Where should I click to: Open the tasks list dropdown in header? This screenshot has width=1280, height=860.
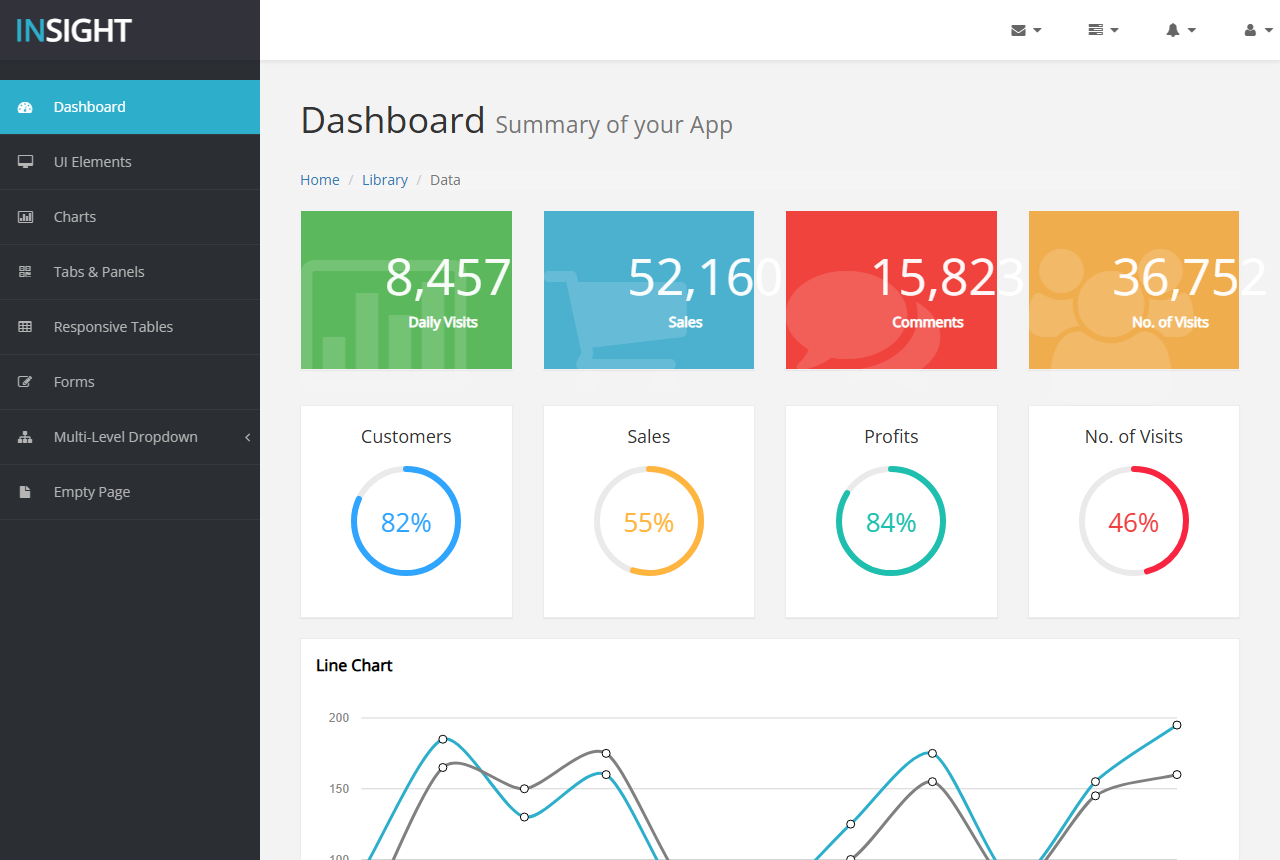click(1103, 30)
